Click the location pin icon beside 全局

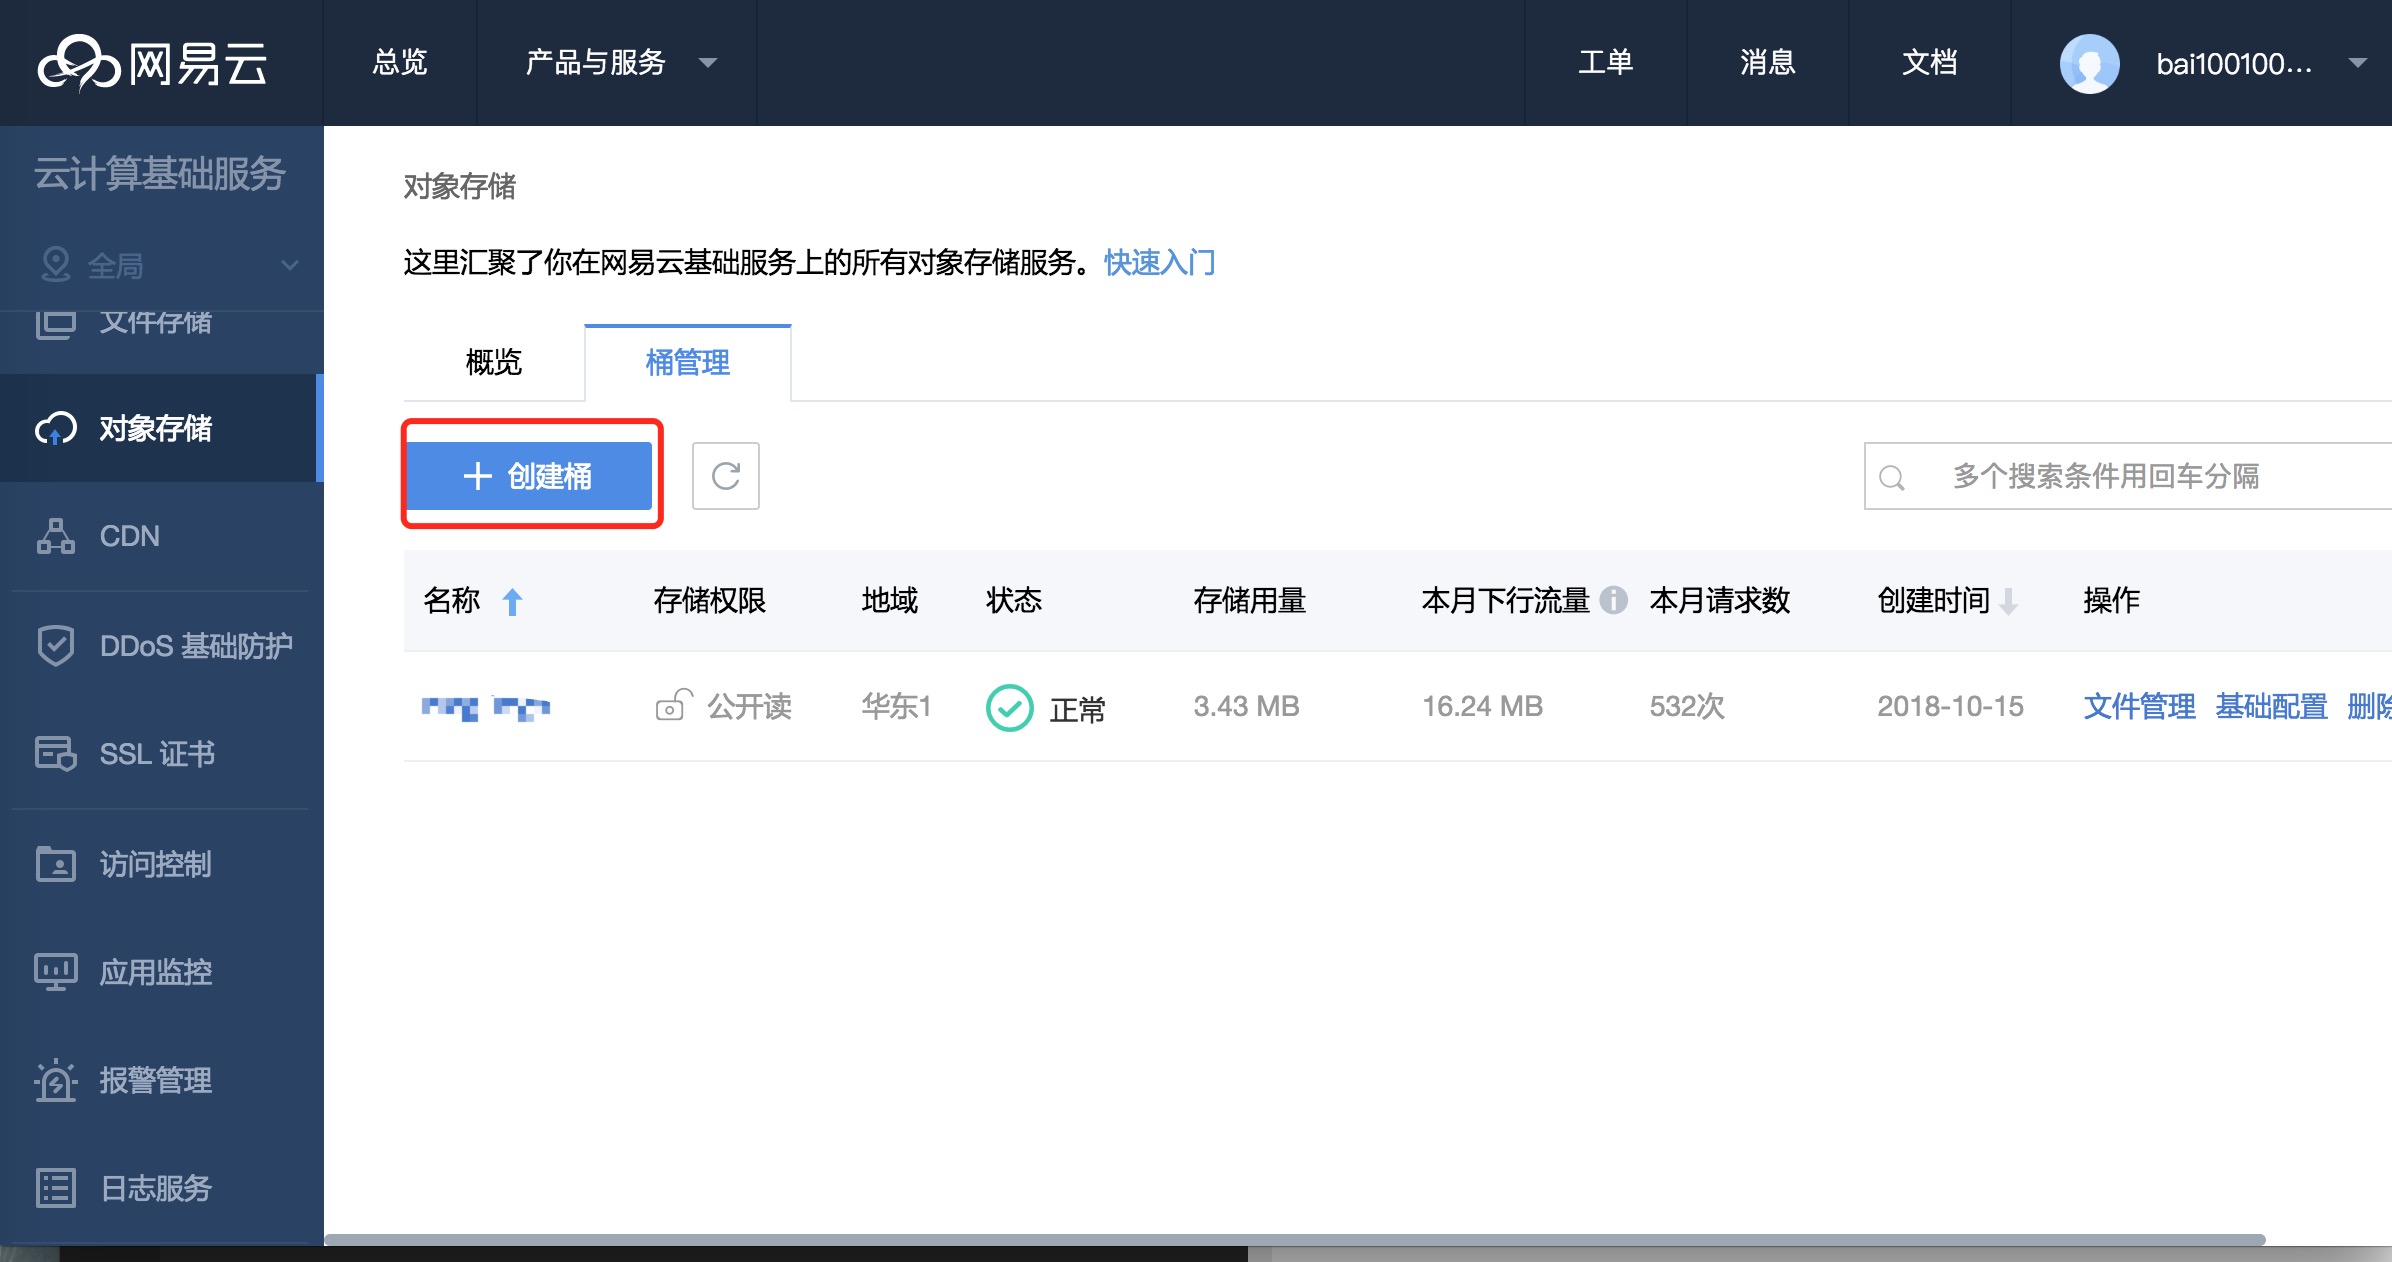[55, 265]
